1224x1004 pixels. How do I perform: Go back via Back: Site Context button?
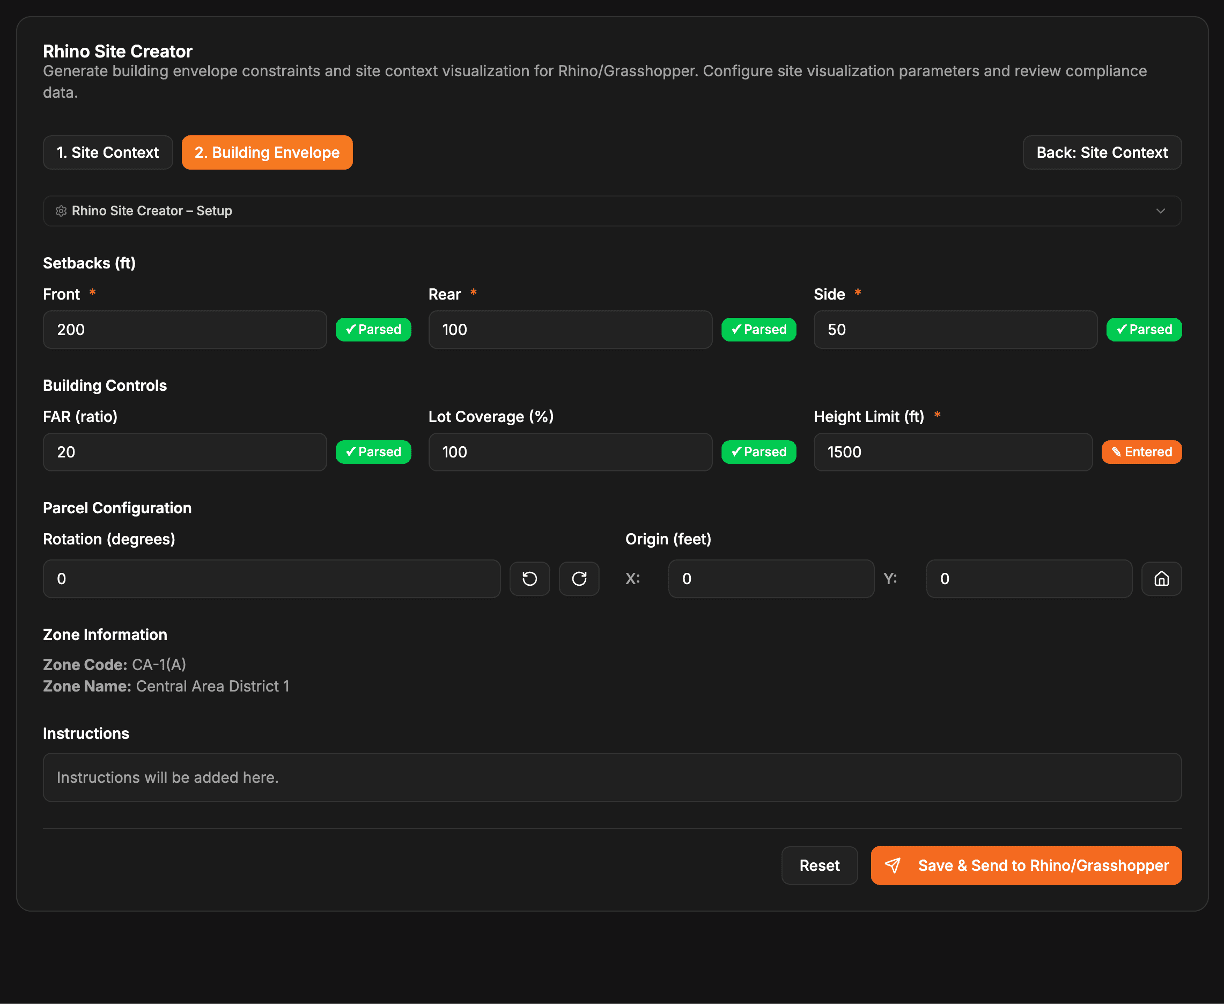[x=1102, y=153]
